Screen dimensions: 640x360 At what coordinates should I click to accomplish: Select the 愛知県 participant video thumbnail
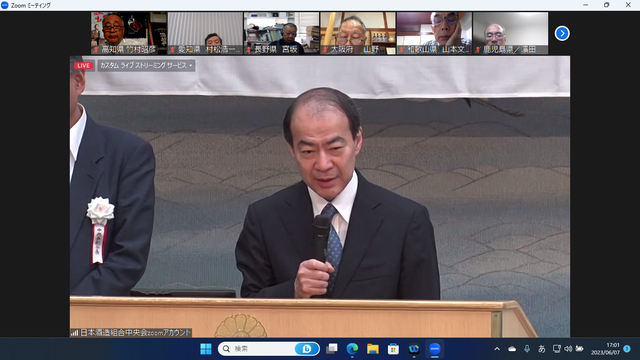pyautogui.click(x=205, y=33)
